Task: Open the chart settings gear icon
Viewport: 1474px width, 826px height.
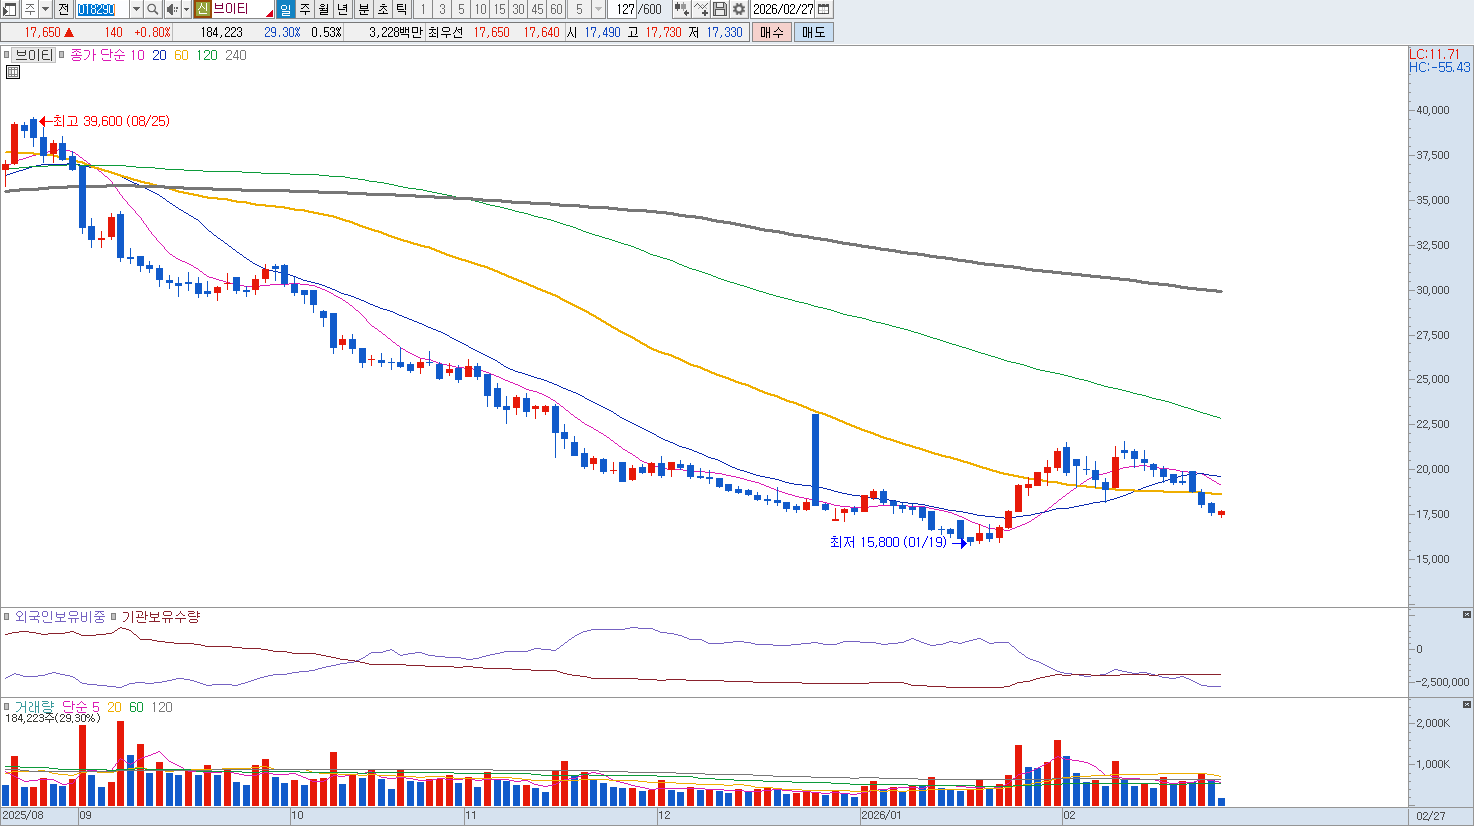Action: pyautogui.click(x=739, y=9)
